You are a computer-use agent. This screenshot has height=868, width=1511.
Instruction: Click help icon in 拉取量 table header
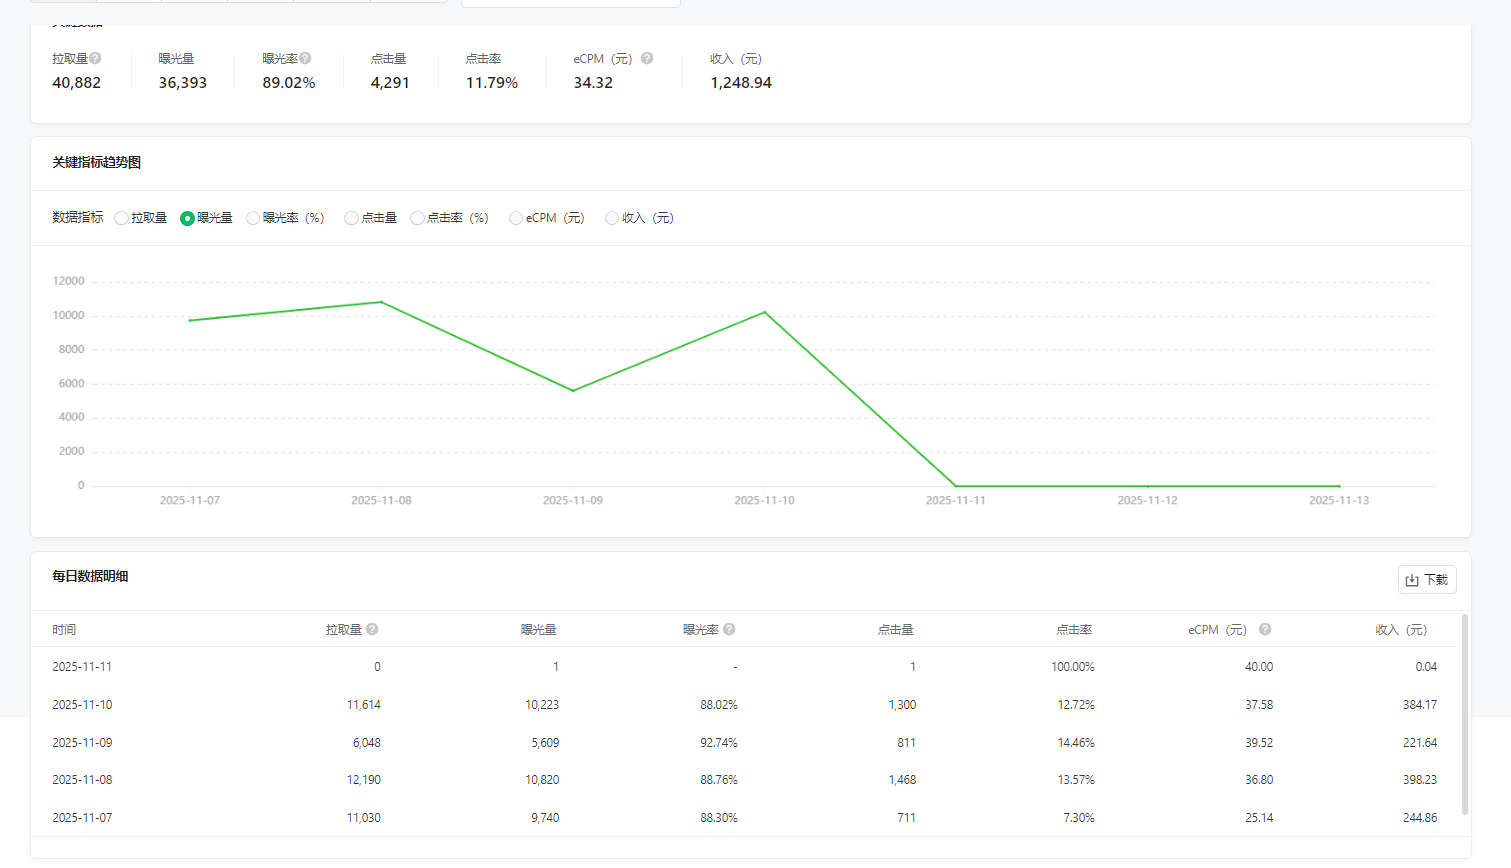pos(372,630)
